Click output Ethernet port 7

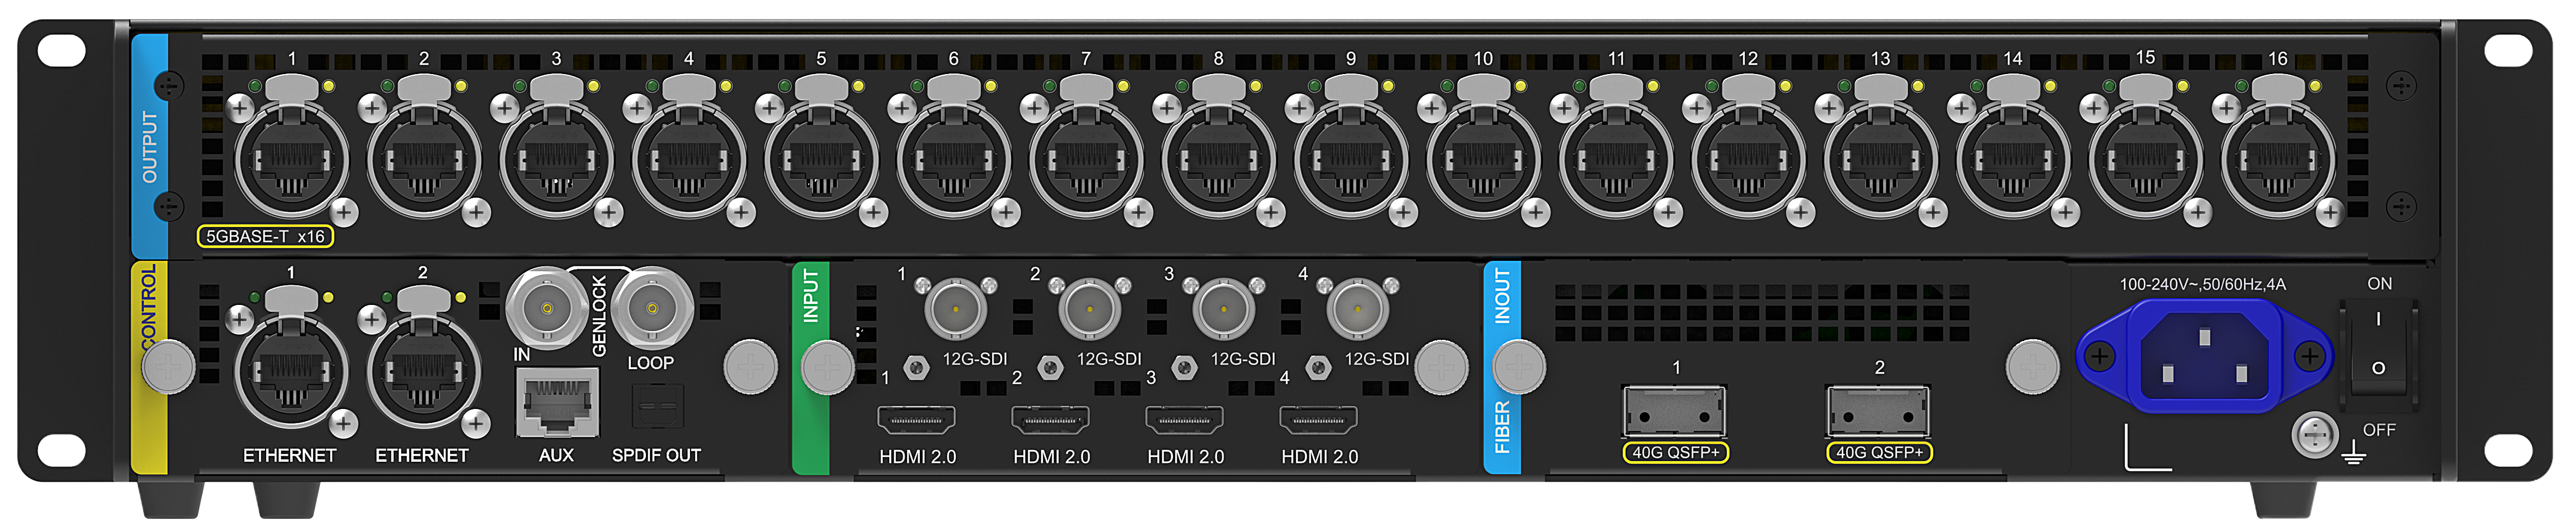coord(1086,160)
